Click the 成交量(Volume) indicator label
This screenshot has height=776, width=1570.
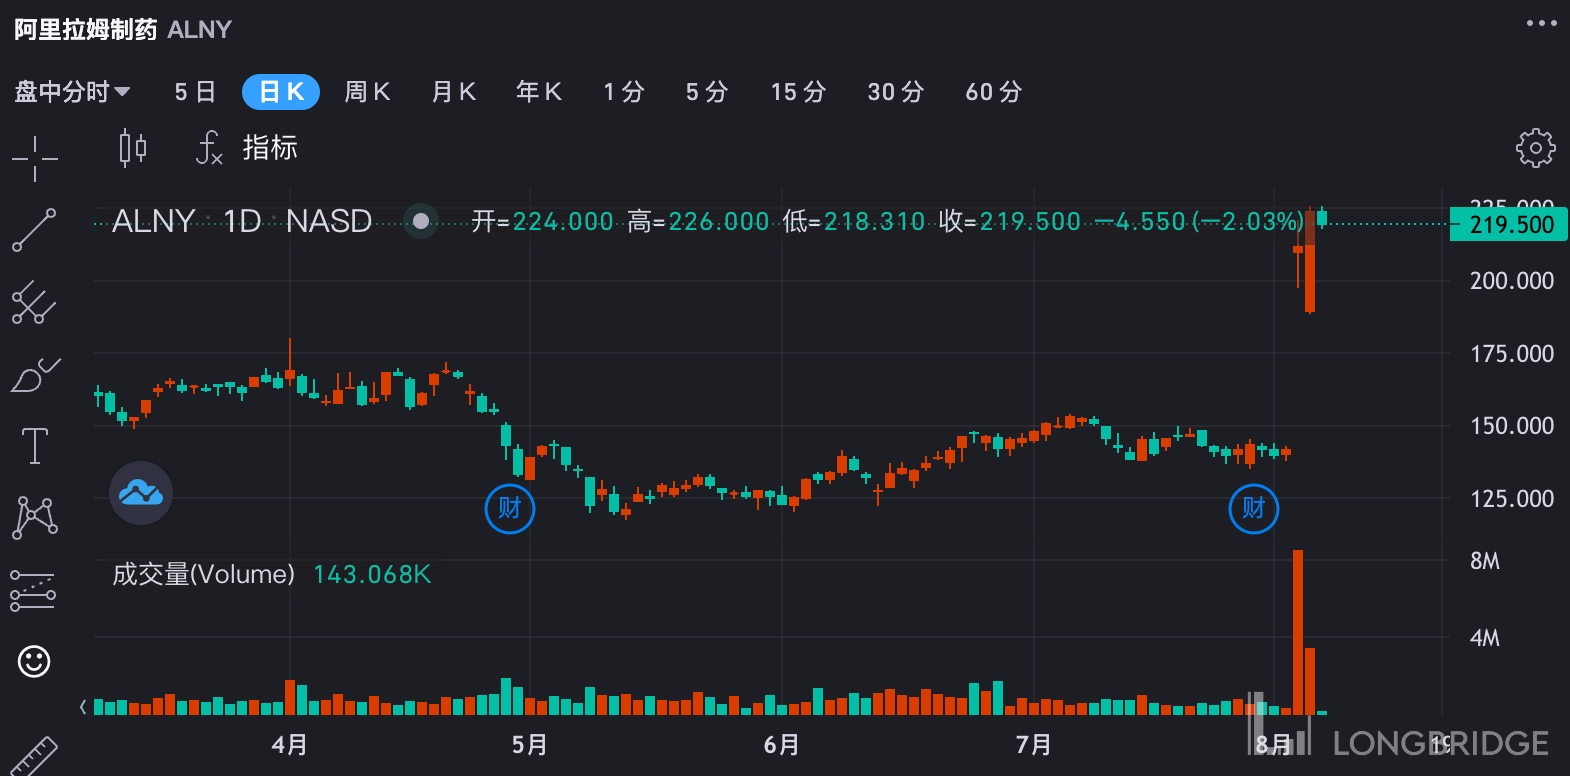(203, 574)
